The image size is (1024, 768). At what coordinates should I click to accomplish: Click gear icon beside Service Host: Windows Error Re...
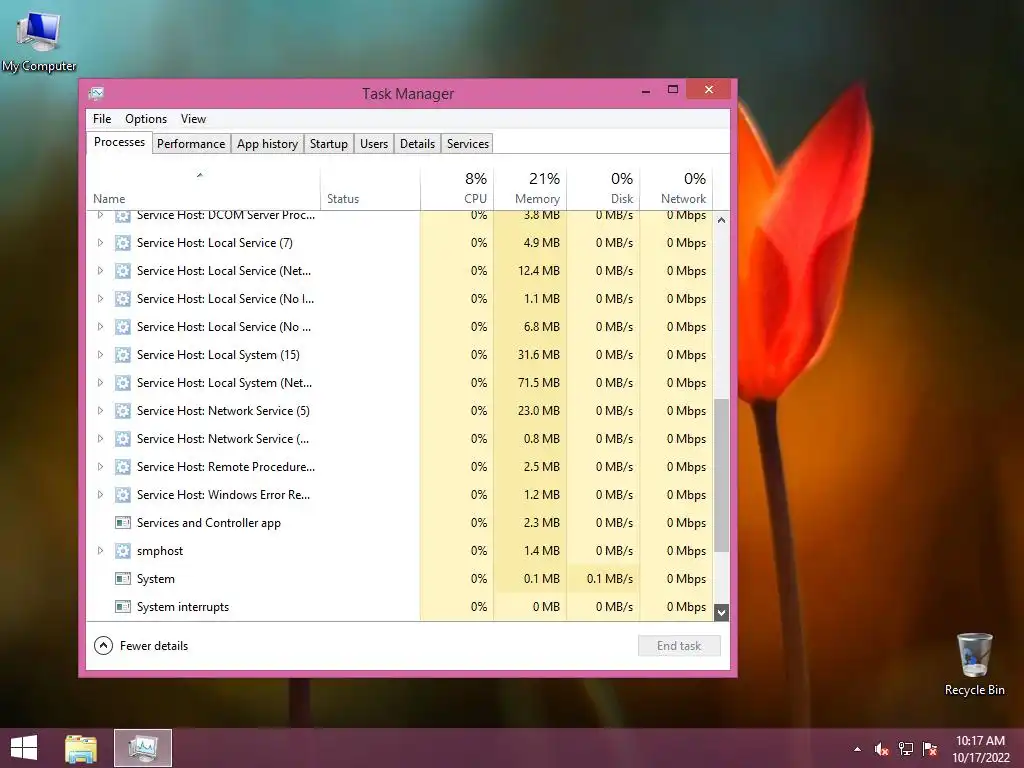point(123,495)
